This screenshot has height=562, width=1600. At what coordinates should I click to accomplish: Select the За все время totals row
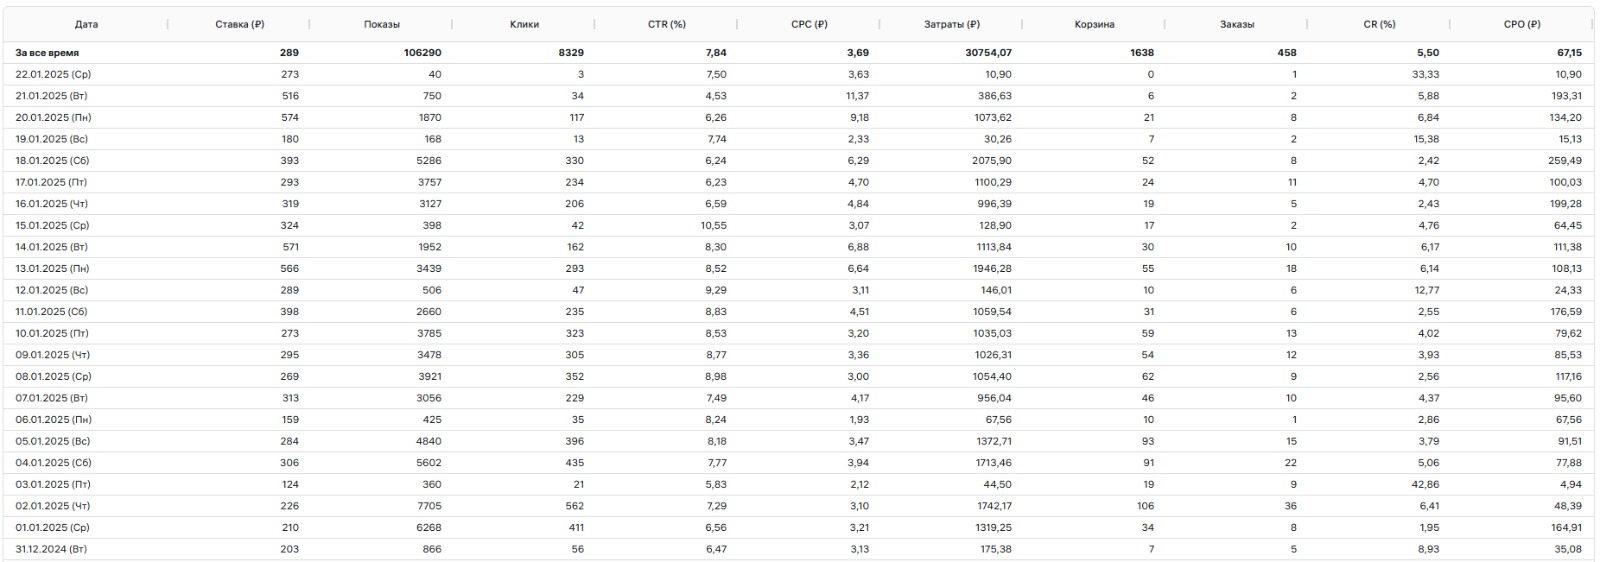click(x=800, y=53)
